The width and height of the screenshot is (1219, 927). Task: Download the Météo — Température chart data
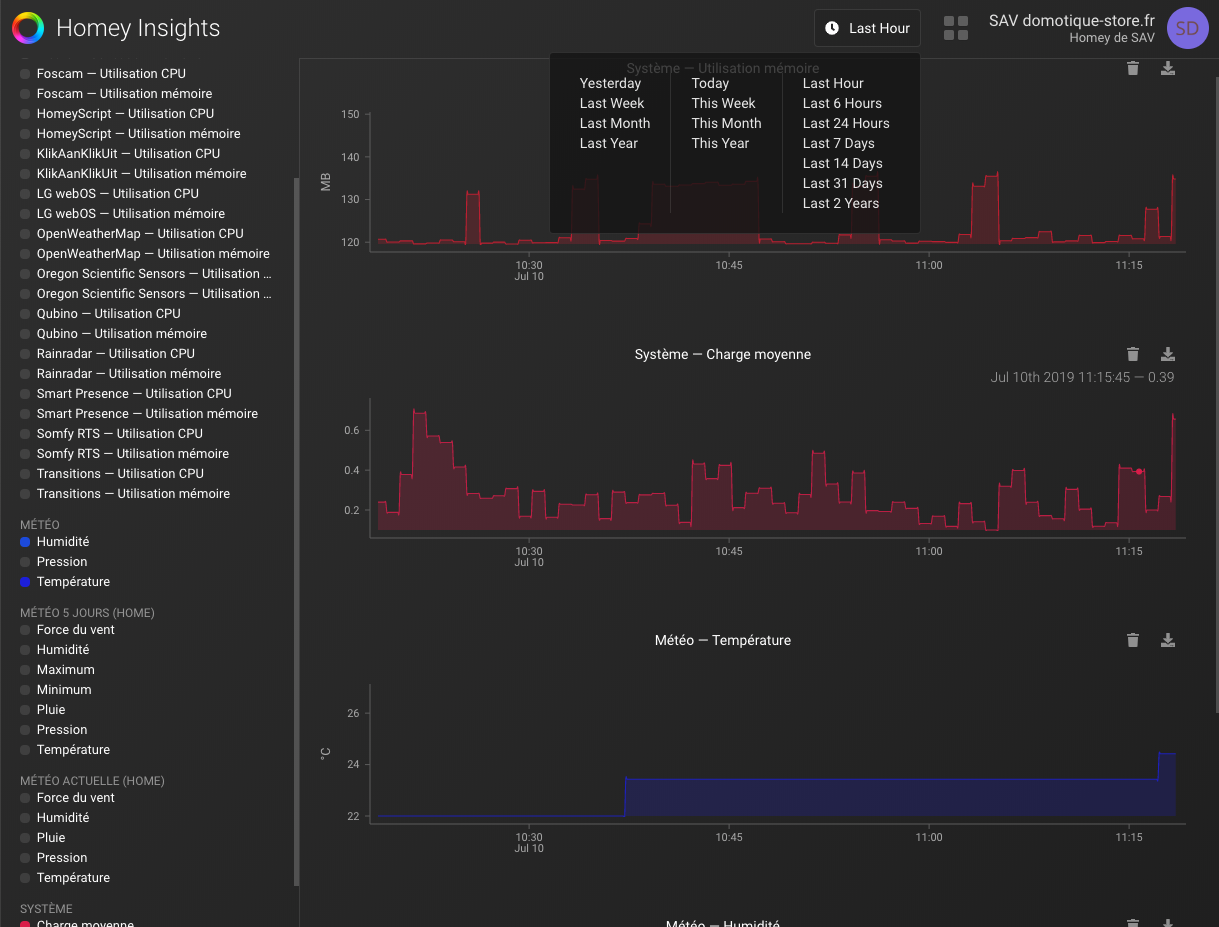[x=1167, y=639]
